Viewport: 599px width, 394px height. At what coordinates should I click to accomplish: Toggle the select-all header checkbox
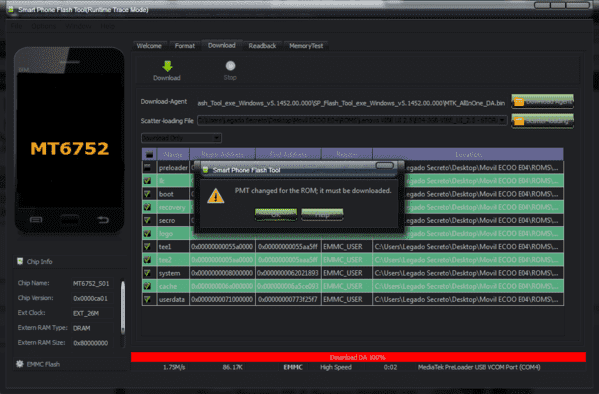tap(149, 154)
